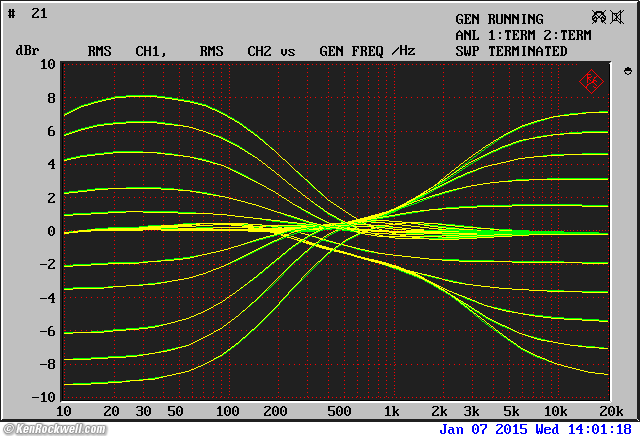640x436 pixels.
Task: Click the GEN FREQ /Hz axis label
Action: tap(367, 51)
